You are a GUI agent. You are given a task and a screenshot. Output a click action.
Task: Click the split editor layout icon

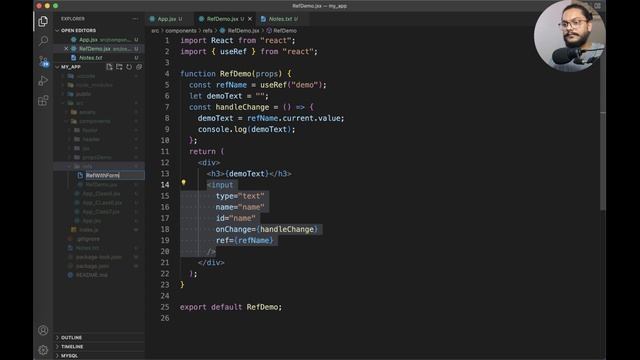point(598,6)
